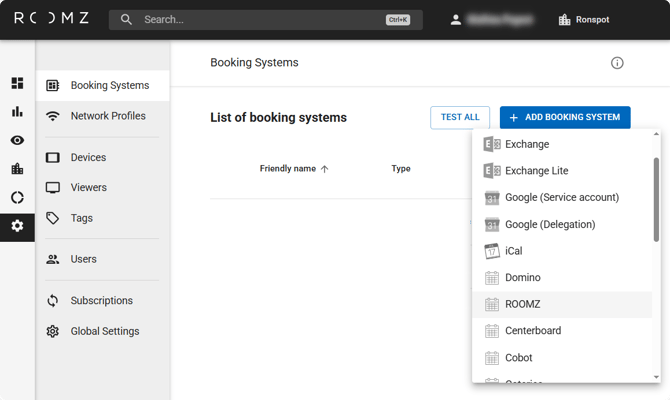Viewport: 670px width, 400px height.
Task: Open the info icon on Booking Systems
Action: [617, 63]
